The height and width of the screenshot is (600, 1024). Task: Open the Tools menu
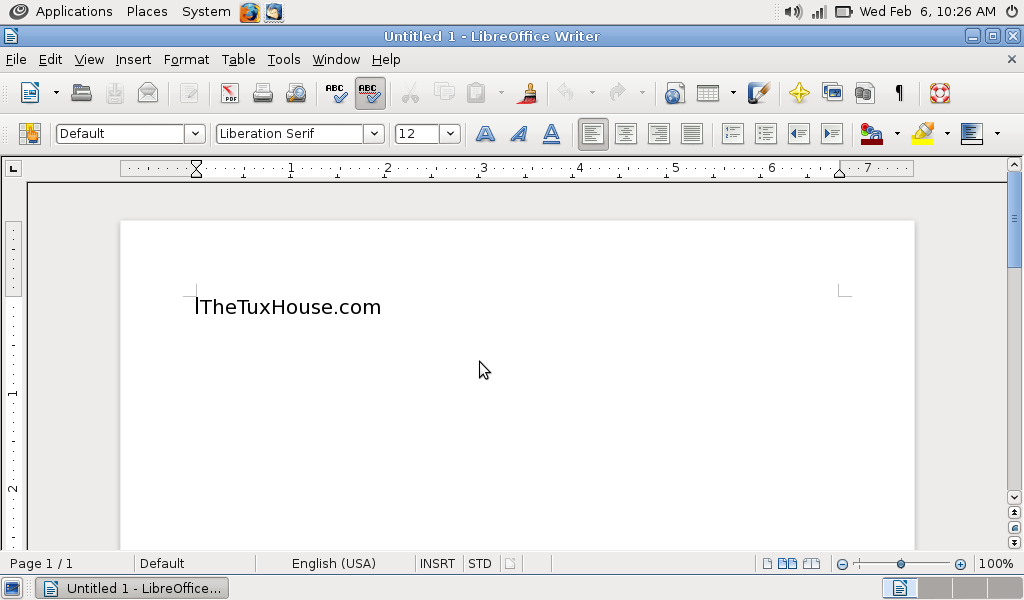pyautogui.click(x=284, y=59)
